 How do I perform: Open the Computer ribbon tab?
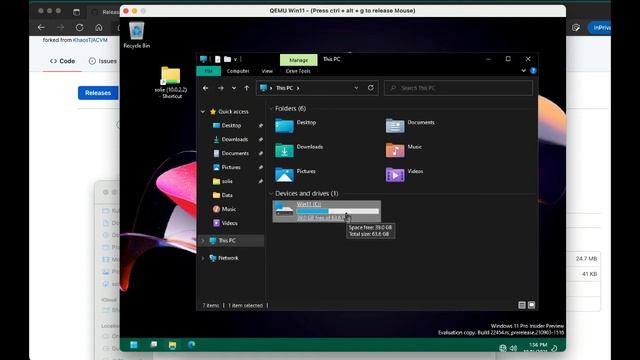pos(238,71)
